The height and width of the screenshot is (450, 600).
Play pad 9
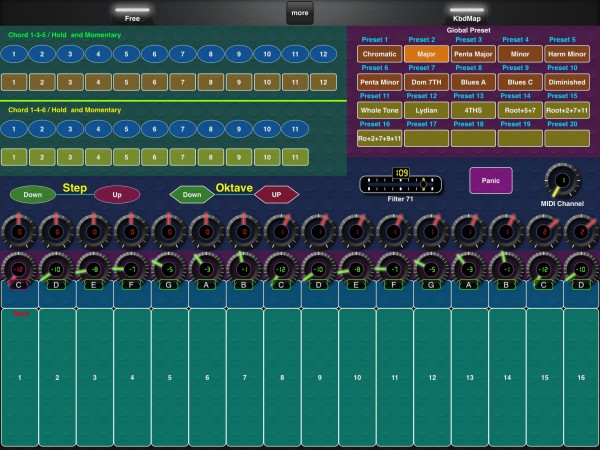coord(320,377)
